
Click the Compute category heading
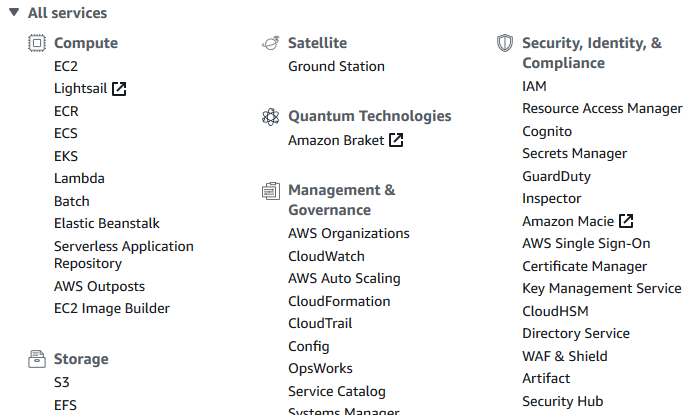(86, 43)
